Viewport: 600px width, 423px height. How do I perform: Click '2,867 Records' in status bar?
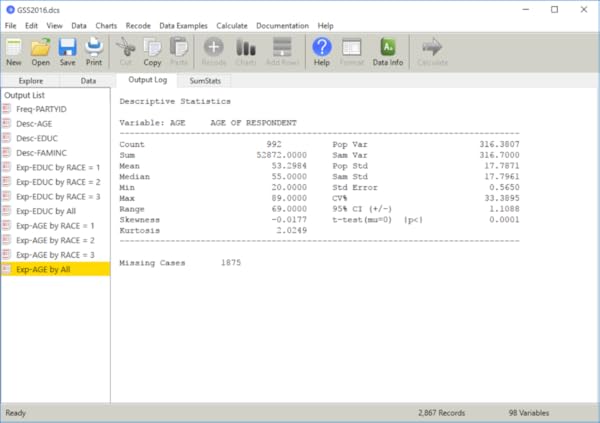(x=441, y=413)
